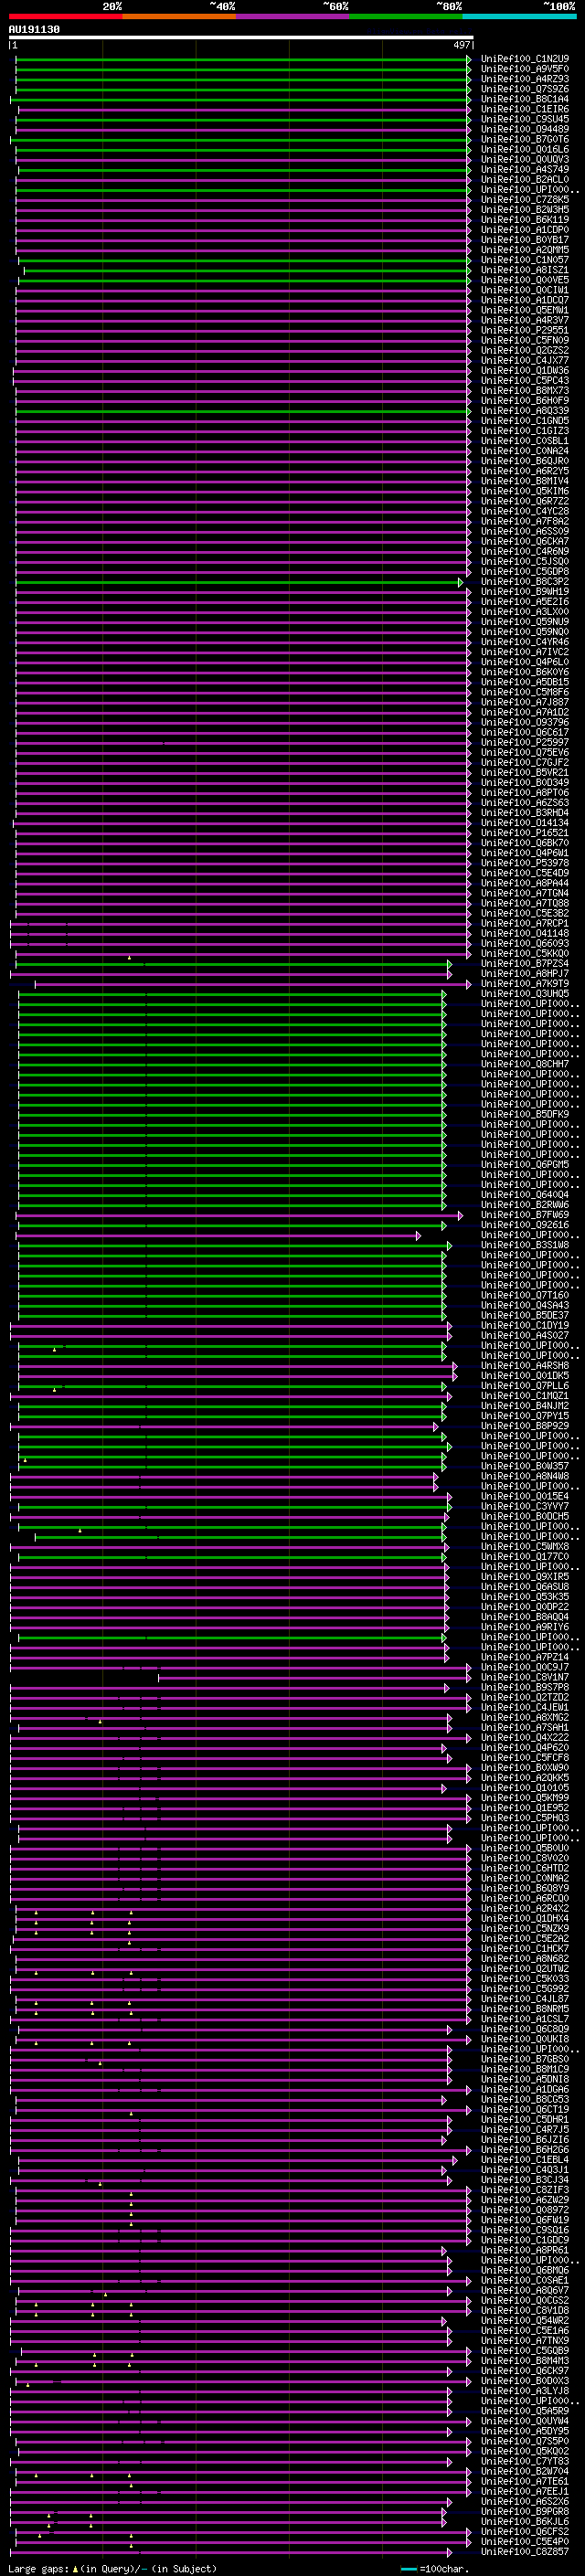The width and height of the screenshot is (585, 2576).
Task: Open entry UniRef100_A4RZ93
Action: click(x=525, y=79)
